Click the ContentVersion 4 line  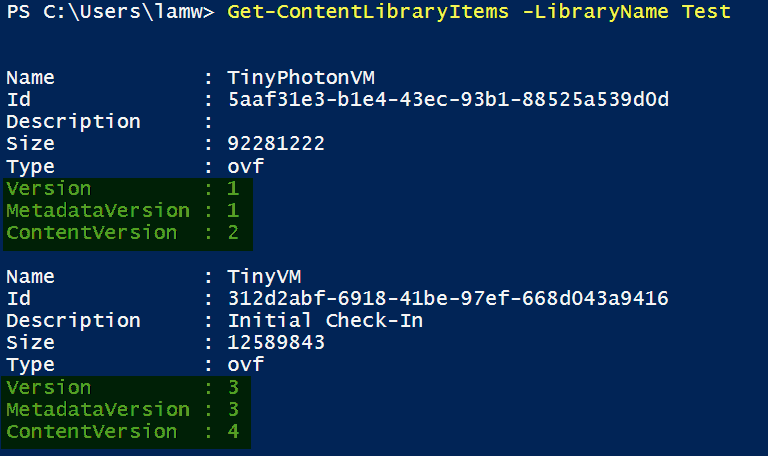(126, 431)
